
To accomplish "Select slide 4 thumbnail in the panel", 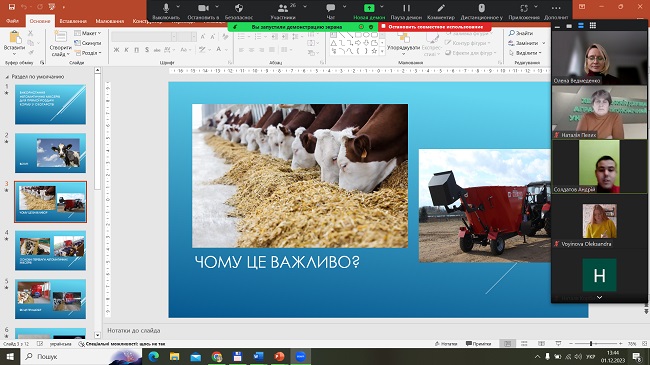I will pos(51,250).
